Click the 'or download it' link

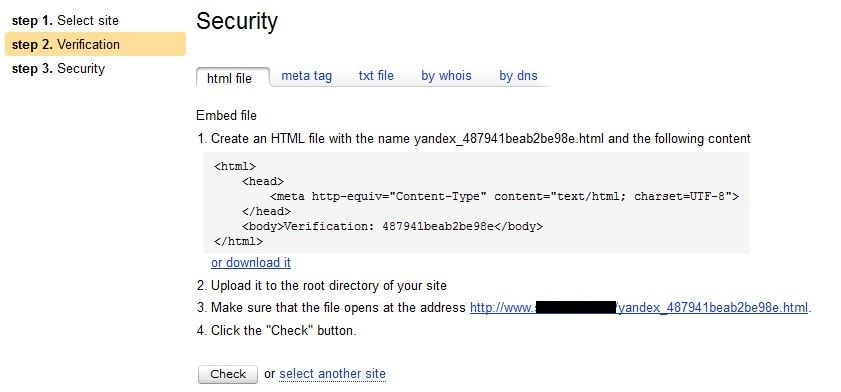[x=251, y=263]
